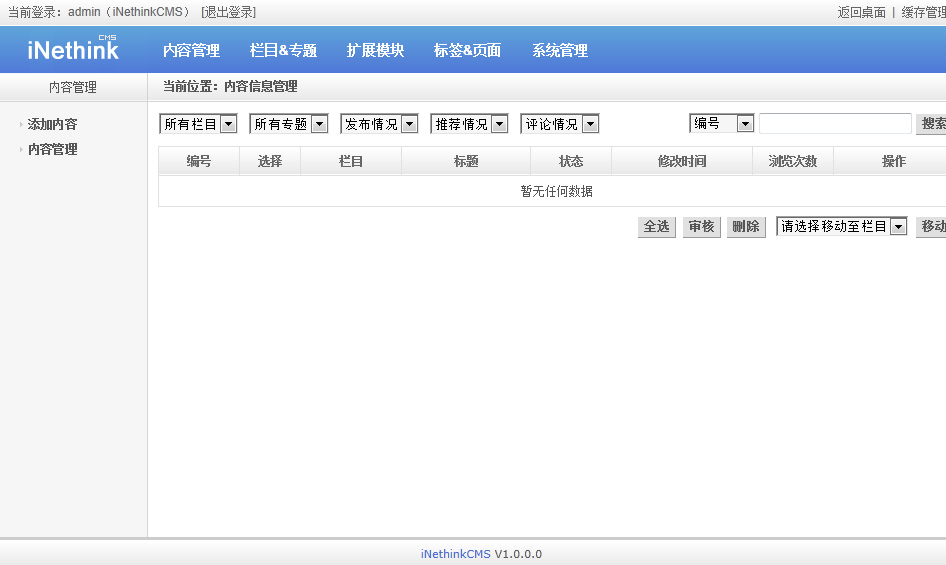Open the 标签&页面 menu
Screen dimensions: 946x565
(467, 51)
